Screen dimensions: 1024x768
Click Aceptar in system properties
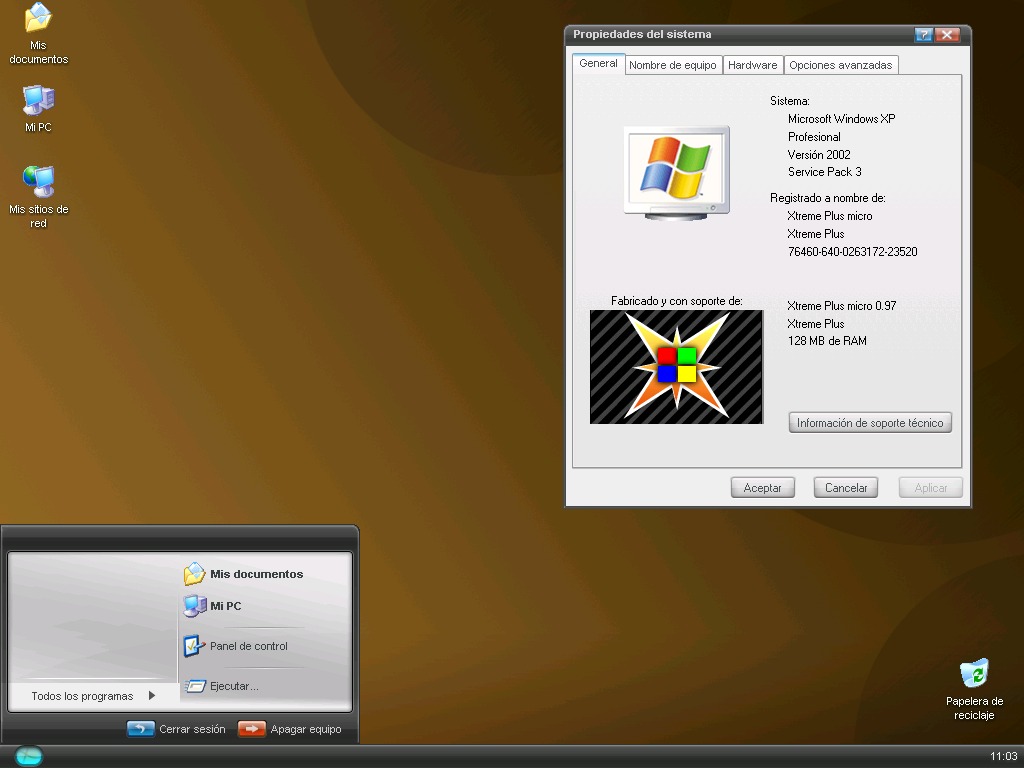click(762, 488)
